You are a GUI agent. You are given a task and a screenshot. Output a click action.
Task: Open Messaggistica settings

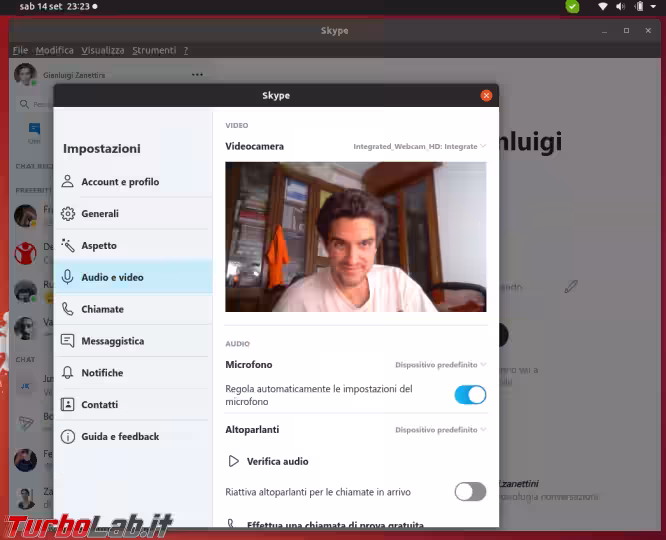coord(133,341)
